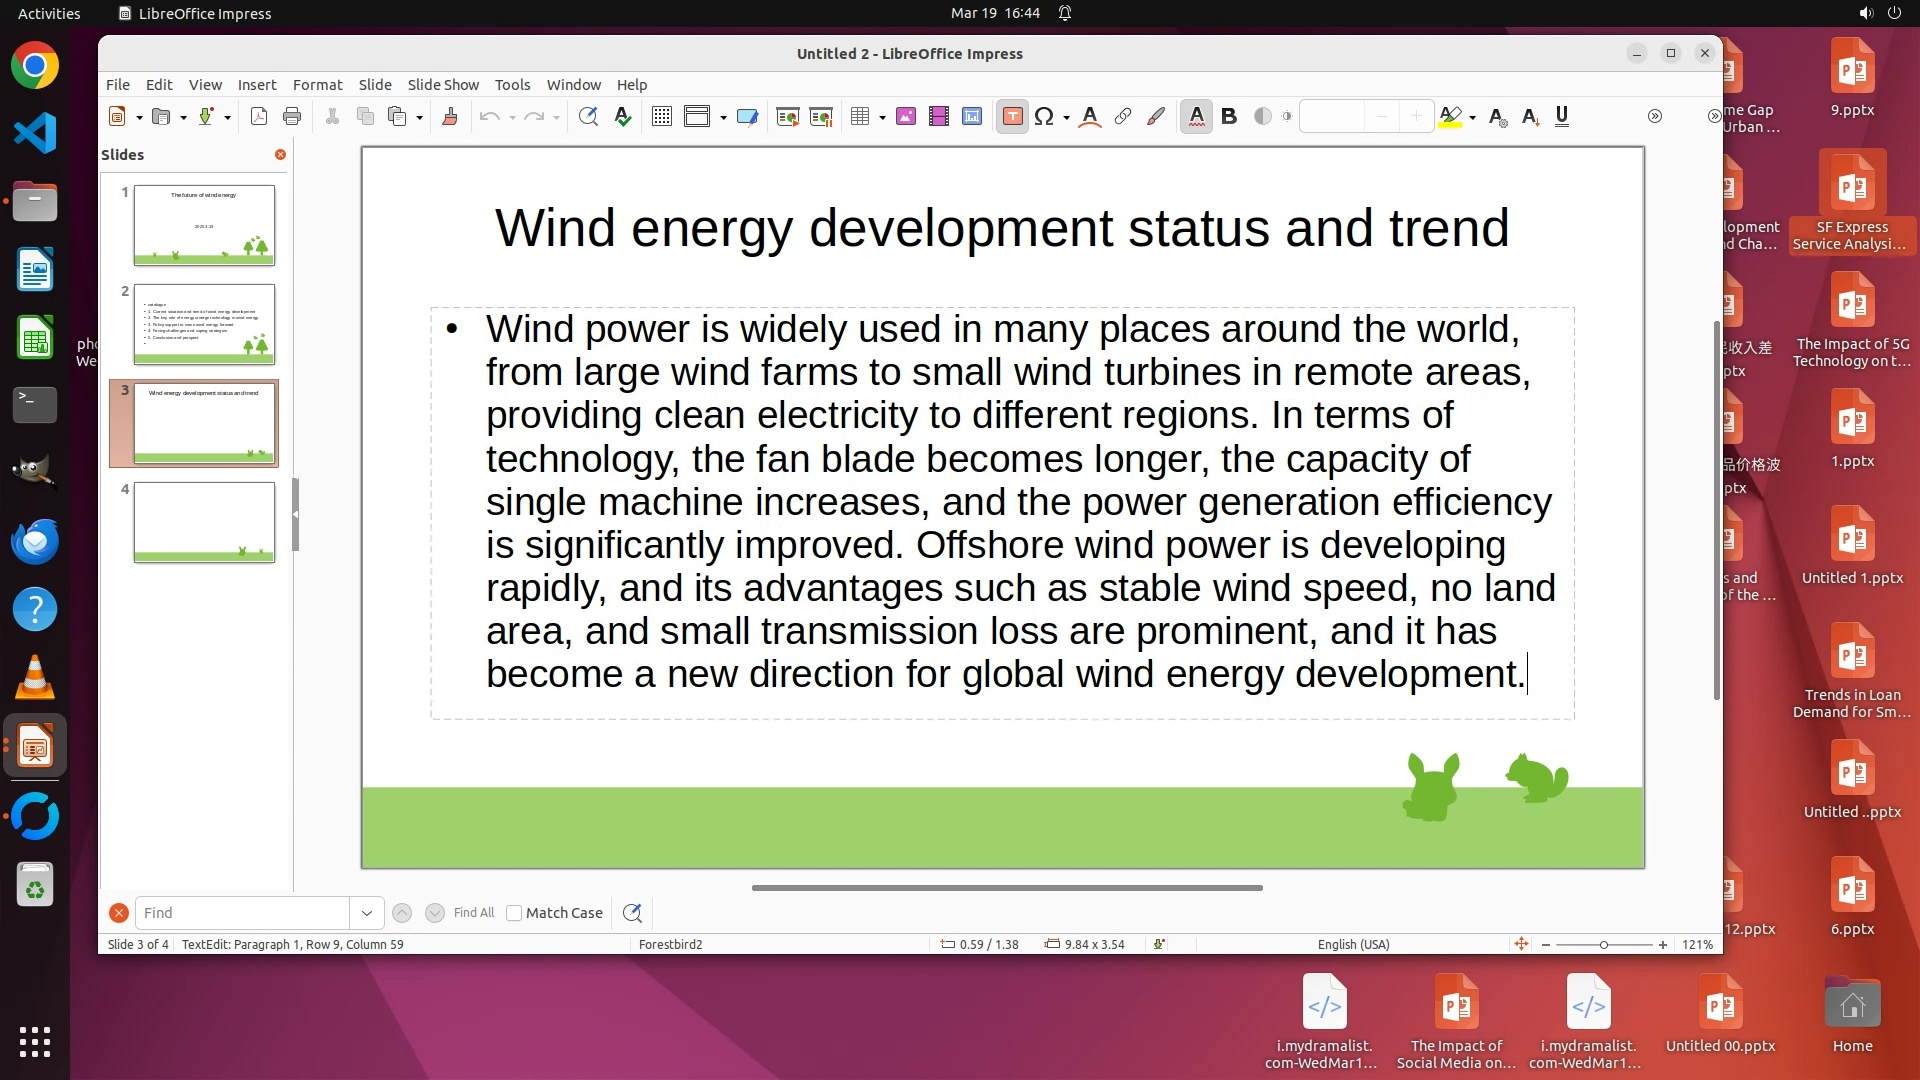The width and height of the screenshot is (1920, 1080).
Task: Click the Print icon in toolbar
Action: tap(292, 117)
